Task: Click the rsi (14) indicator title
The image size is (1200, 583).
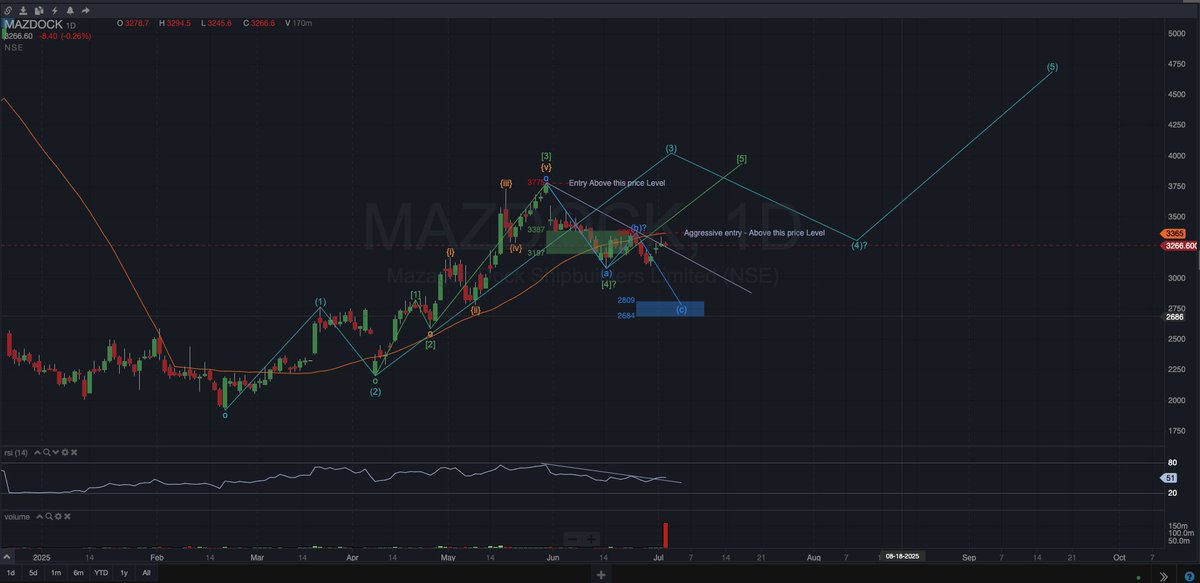Action: pyautogui.click(x=16, y=453)
